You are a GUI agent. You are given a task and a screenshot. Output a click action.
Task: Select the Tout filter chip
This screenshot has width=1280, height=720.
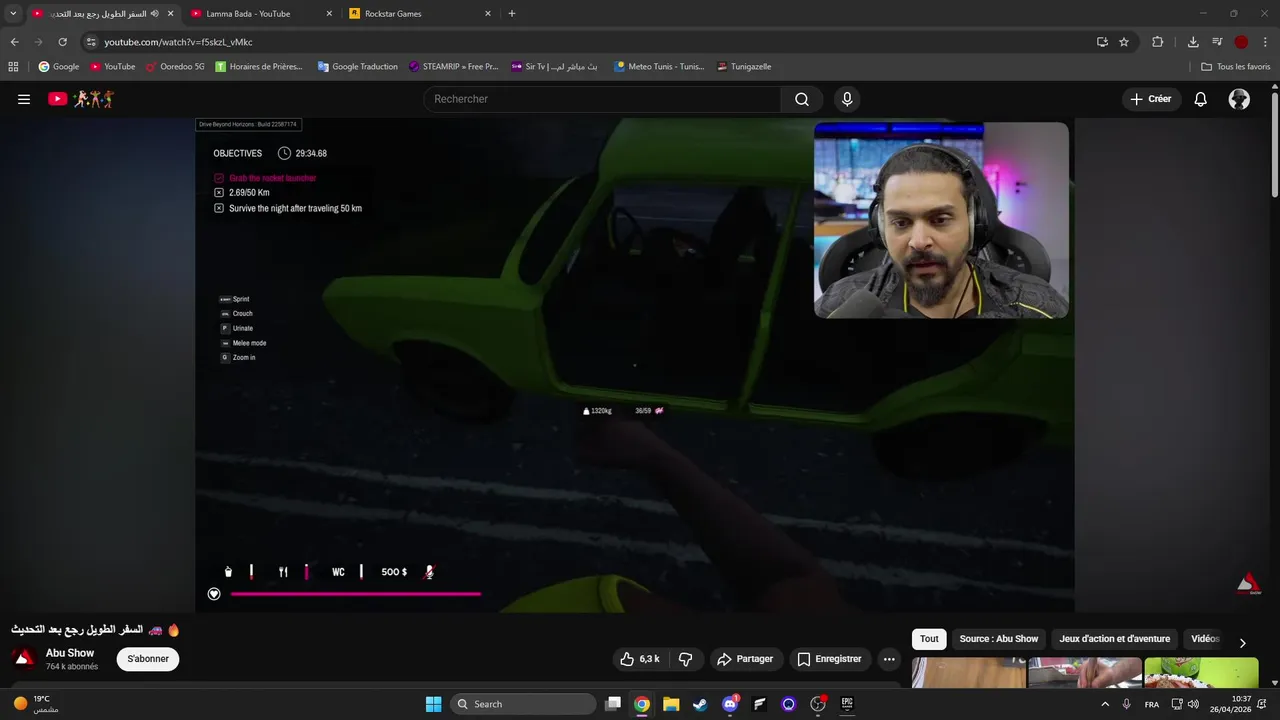click(x=929, y=639)
